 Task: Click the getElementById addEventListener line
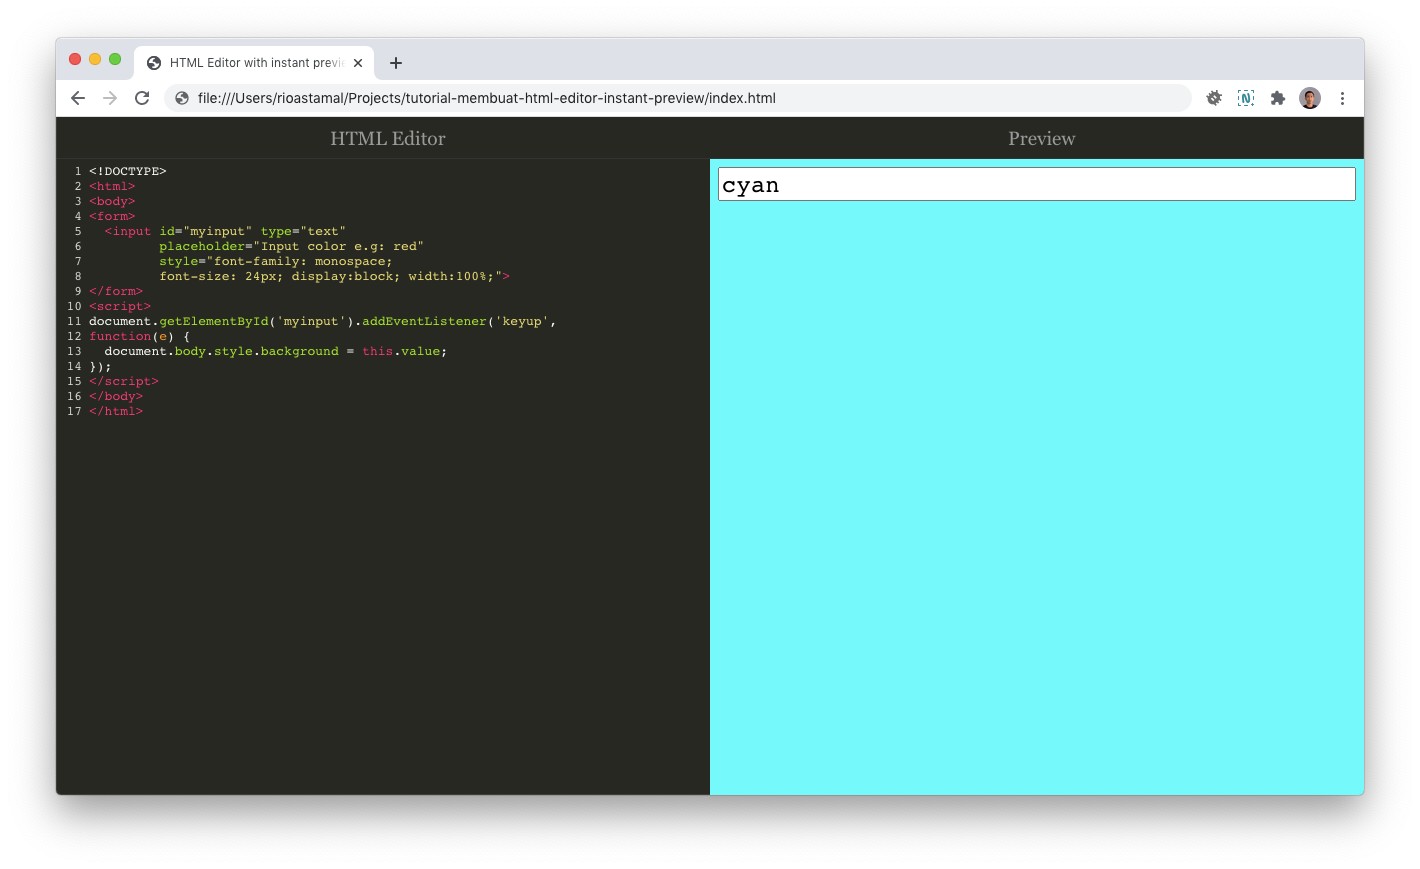[x=322, y=321]
